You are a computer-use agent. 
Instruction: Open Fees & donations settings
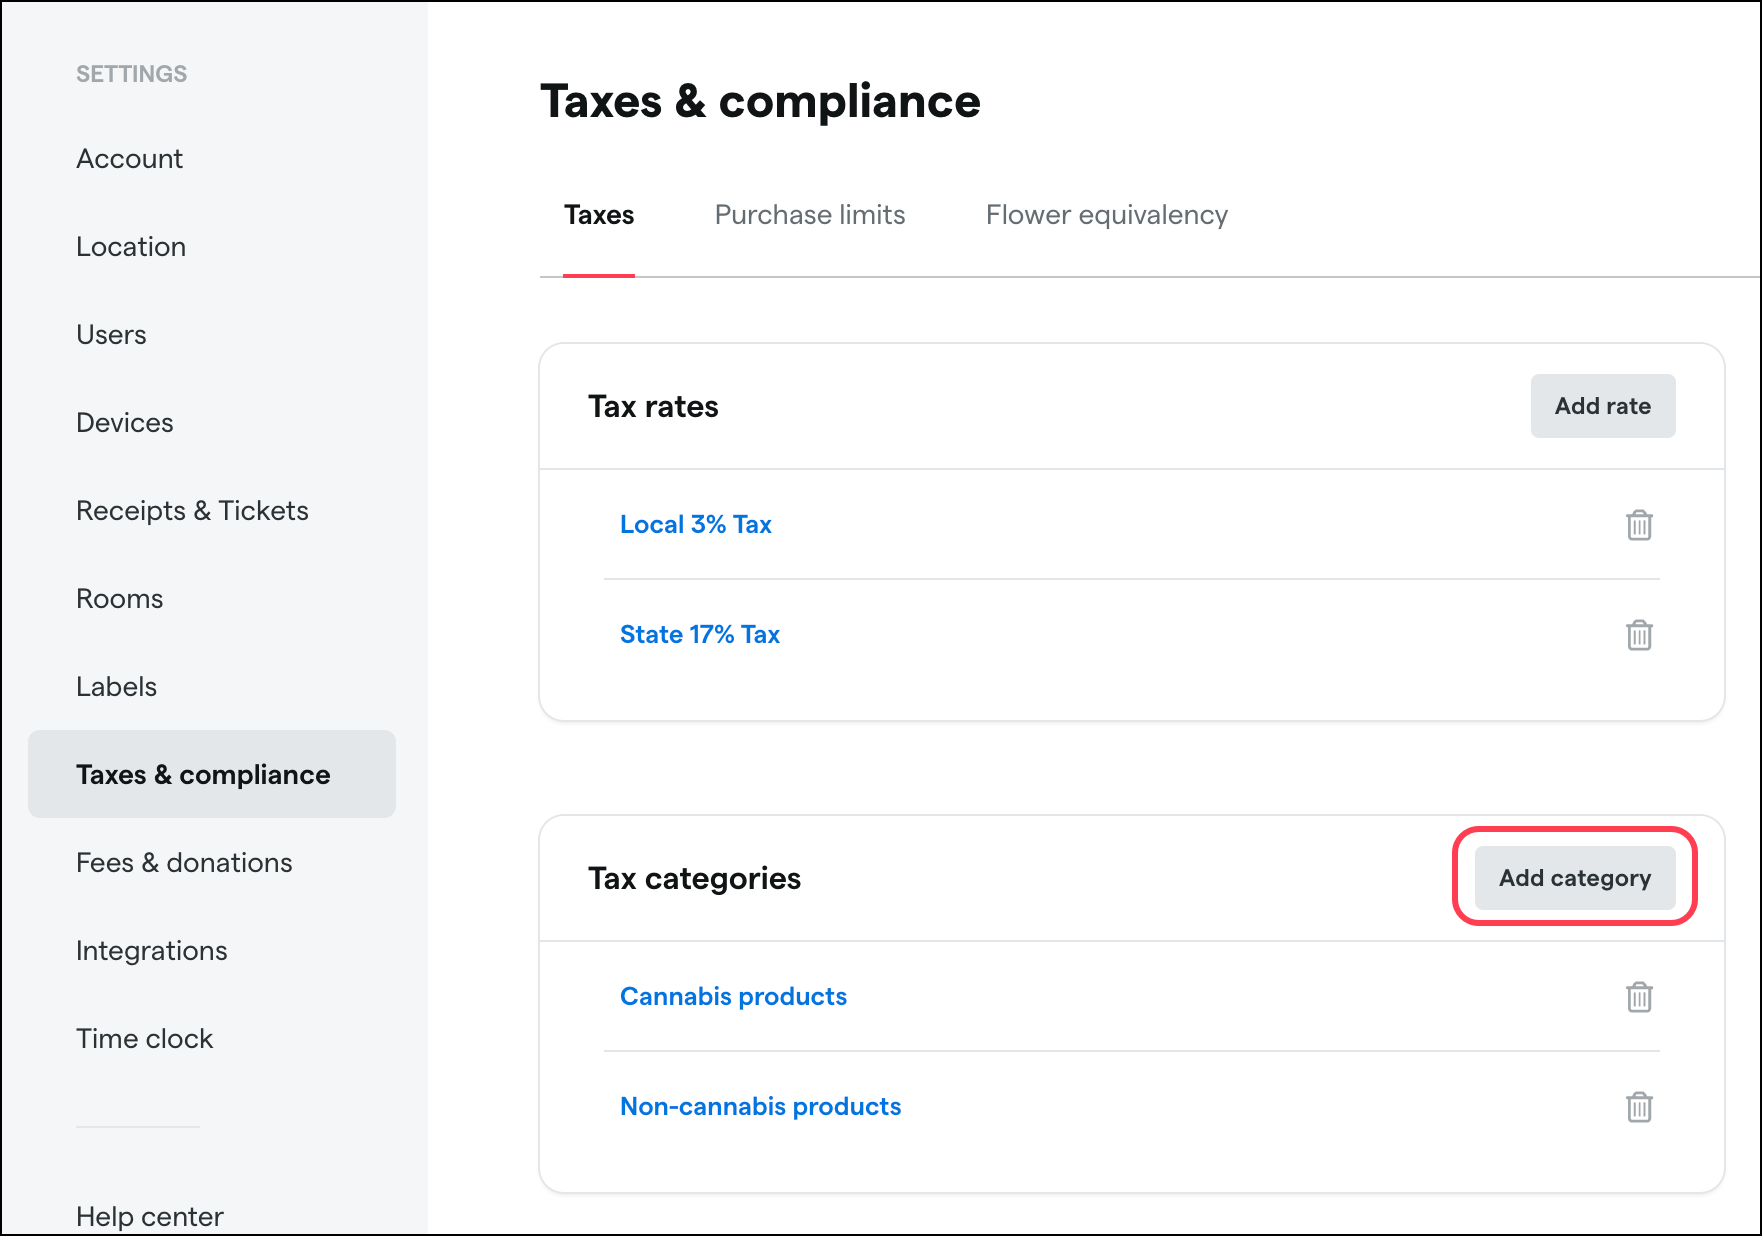pyautogui.click(x=184, y=863)
